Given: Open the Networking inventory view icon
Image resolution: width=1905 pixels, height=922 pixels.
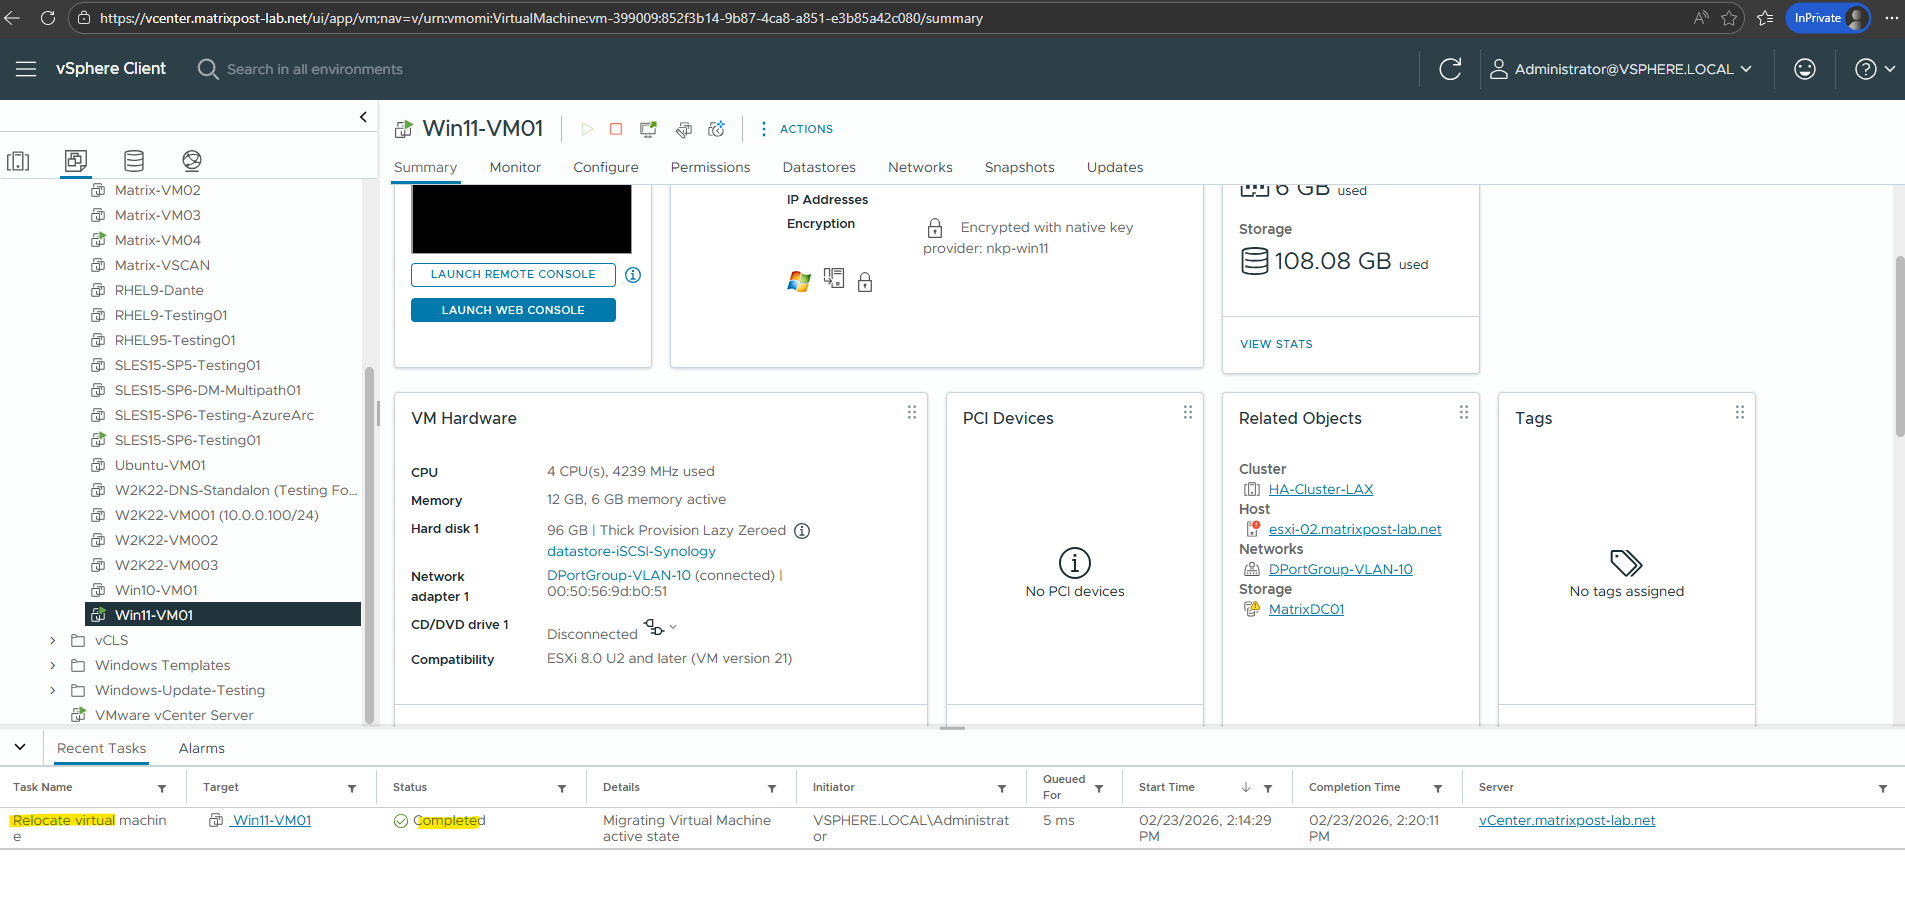Looking at the screenshot, I should point(192,161).
